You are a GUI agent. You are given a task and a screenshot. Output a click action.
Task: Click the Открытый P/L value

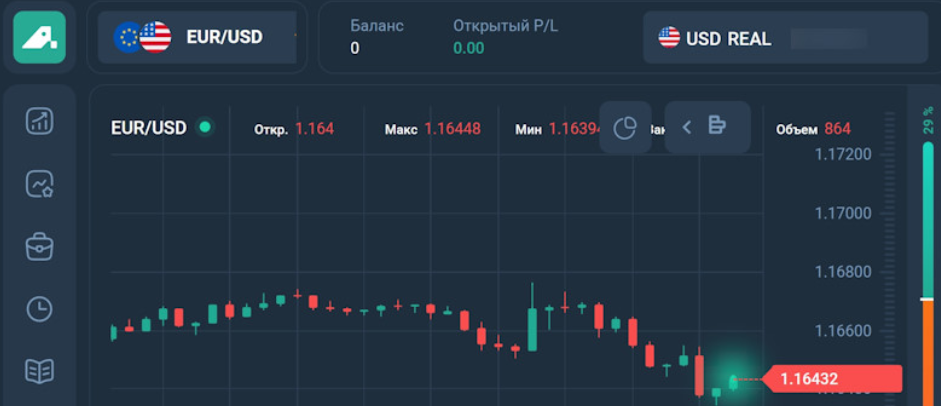point(468,48)
